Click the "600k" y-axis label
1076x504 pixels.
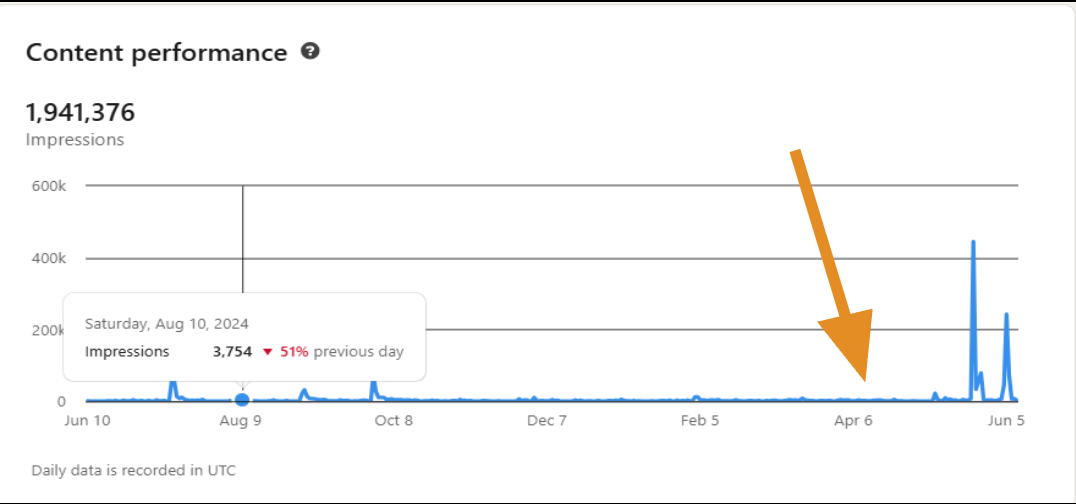pyautogui.click(x=48, y=186)
